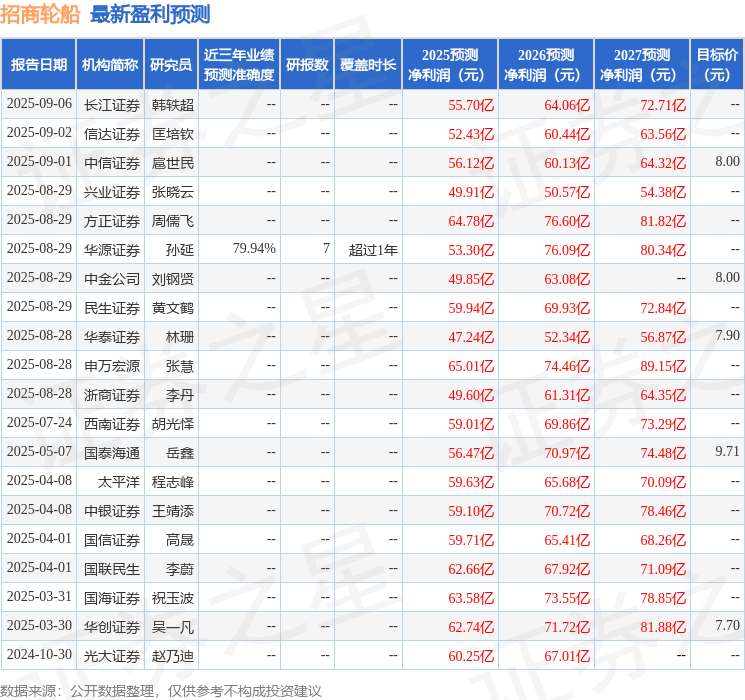Click analyst name 扈世民
Viewport: 745px width, 700px height.
tap(172, 163)
